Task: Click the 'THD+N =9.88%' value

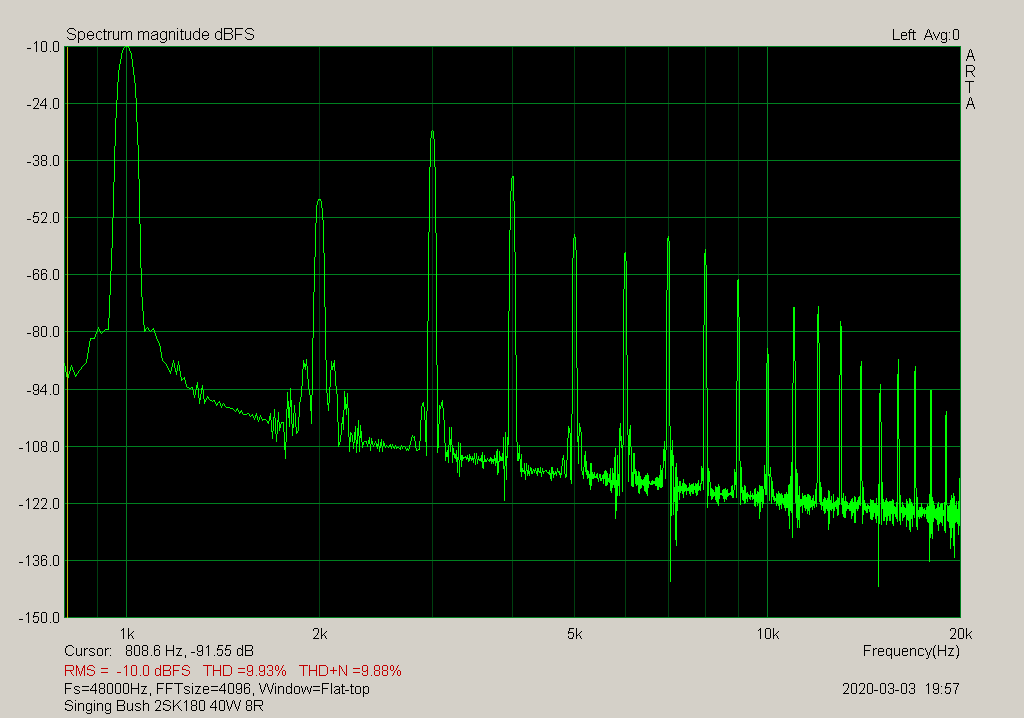Action: coord(350,670)
